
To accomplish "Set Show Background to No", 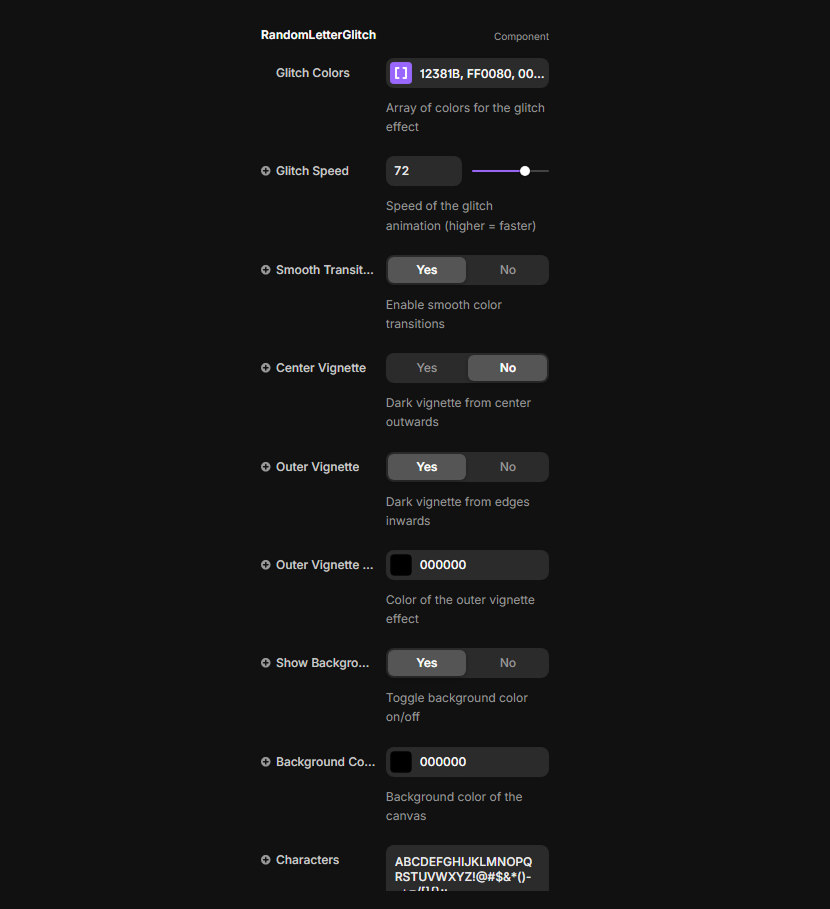I will click(x=508, y=663).
